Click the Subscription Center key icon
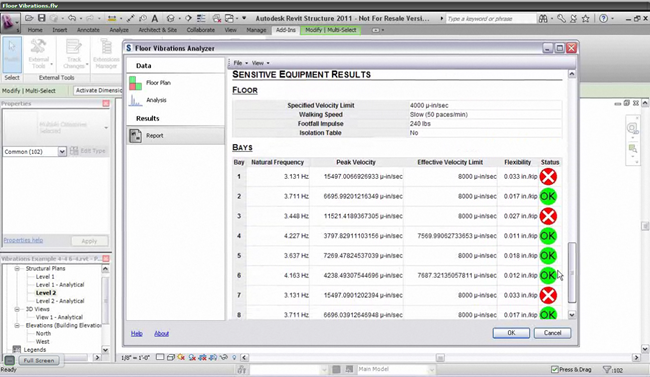Viewport: 650px width, 377px height. (x=561, y=19)
